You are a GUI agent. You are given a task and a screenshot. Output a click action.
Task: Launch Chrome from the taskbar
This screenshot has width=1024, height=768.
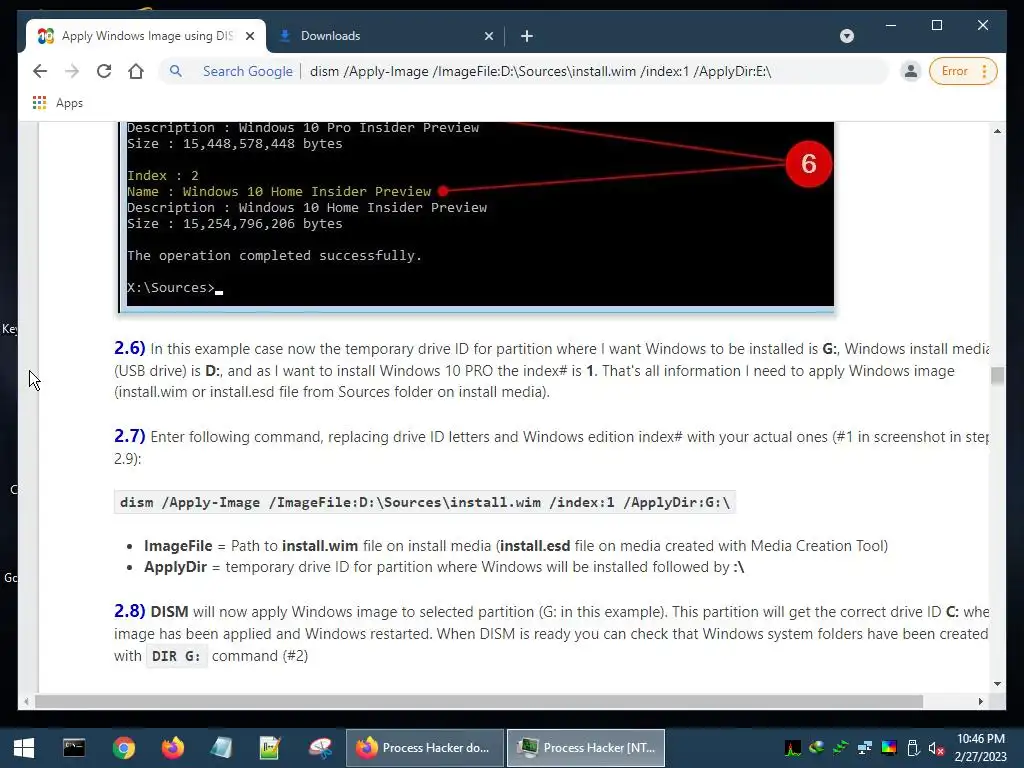[x=123, y=748]
